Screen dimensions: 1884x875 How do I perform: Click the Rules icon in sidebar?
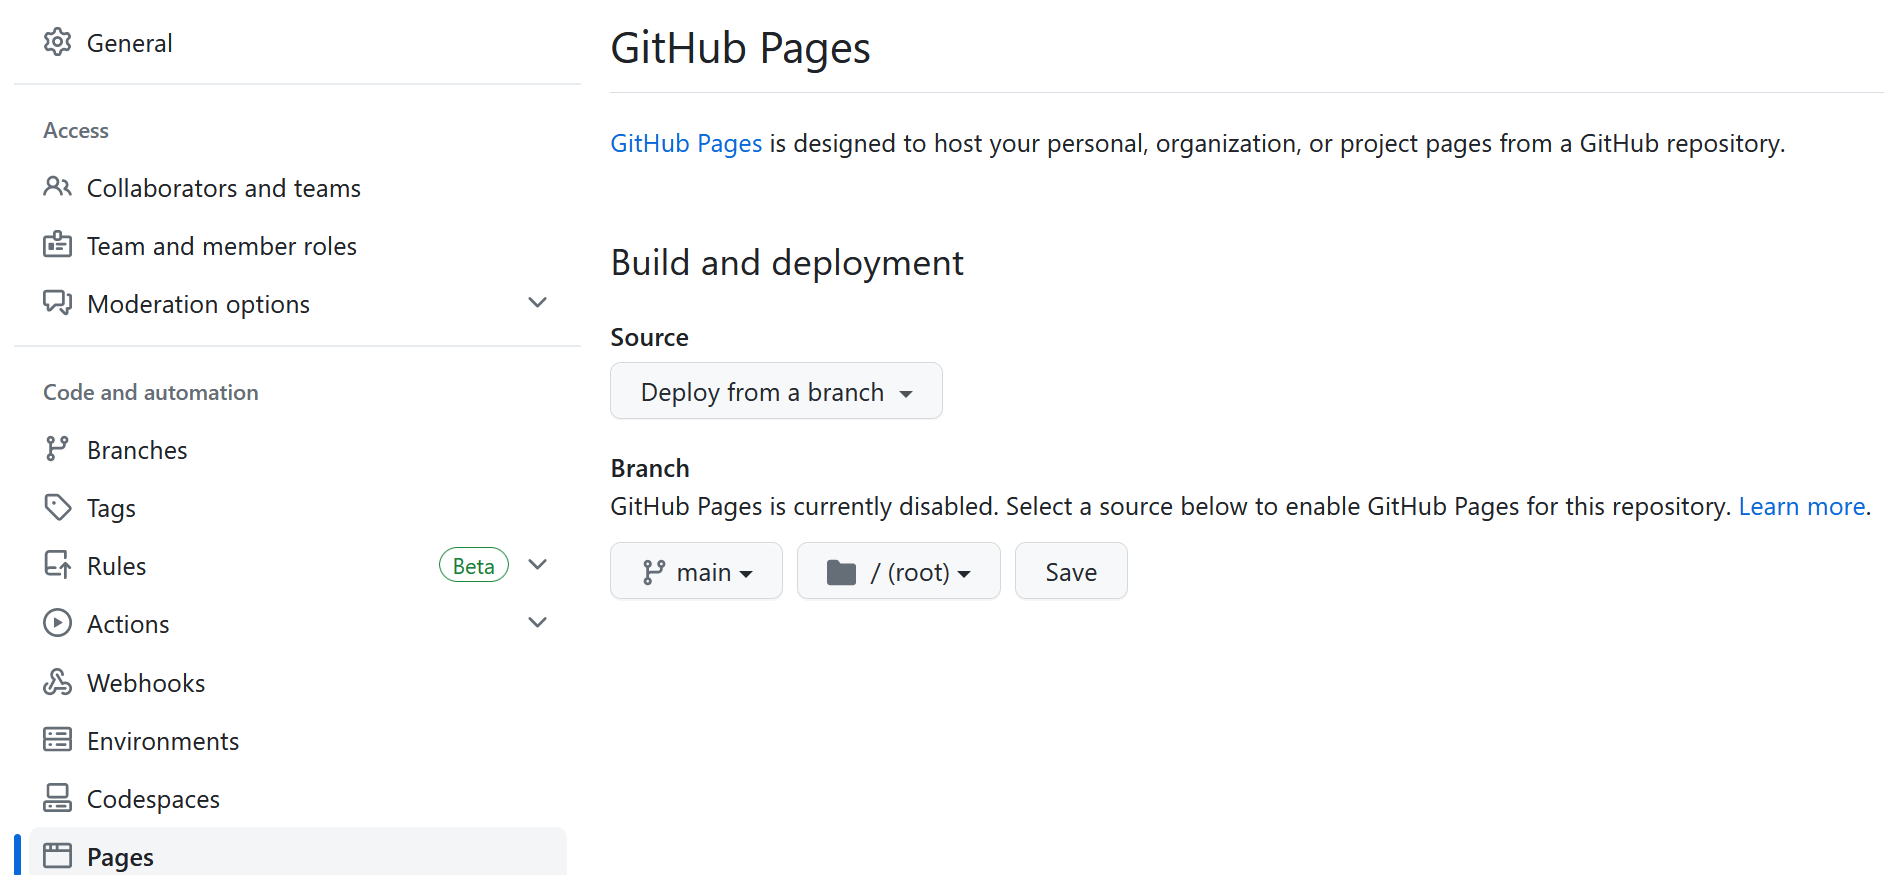(x=57, y=565)
